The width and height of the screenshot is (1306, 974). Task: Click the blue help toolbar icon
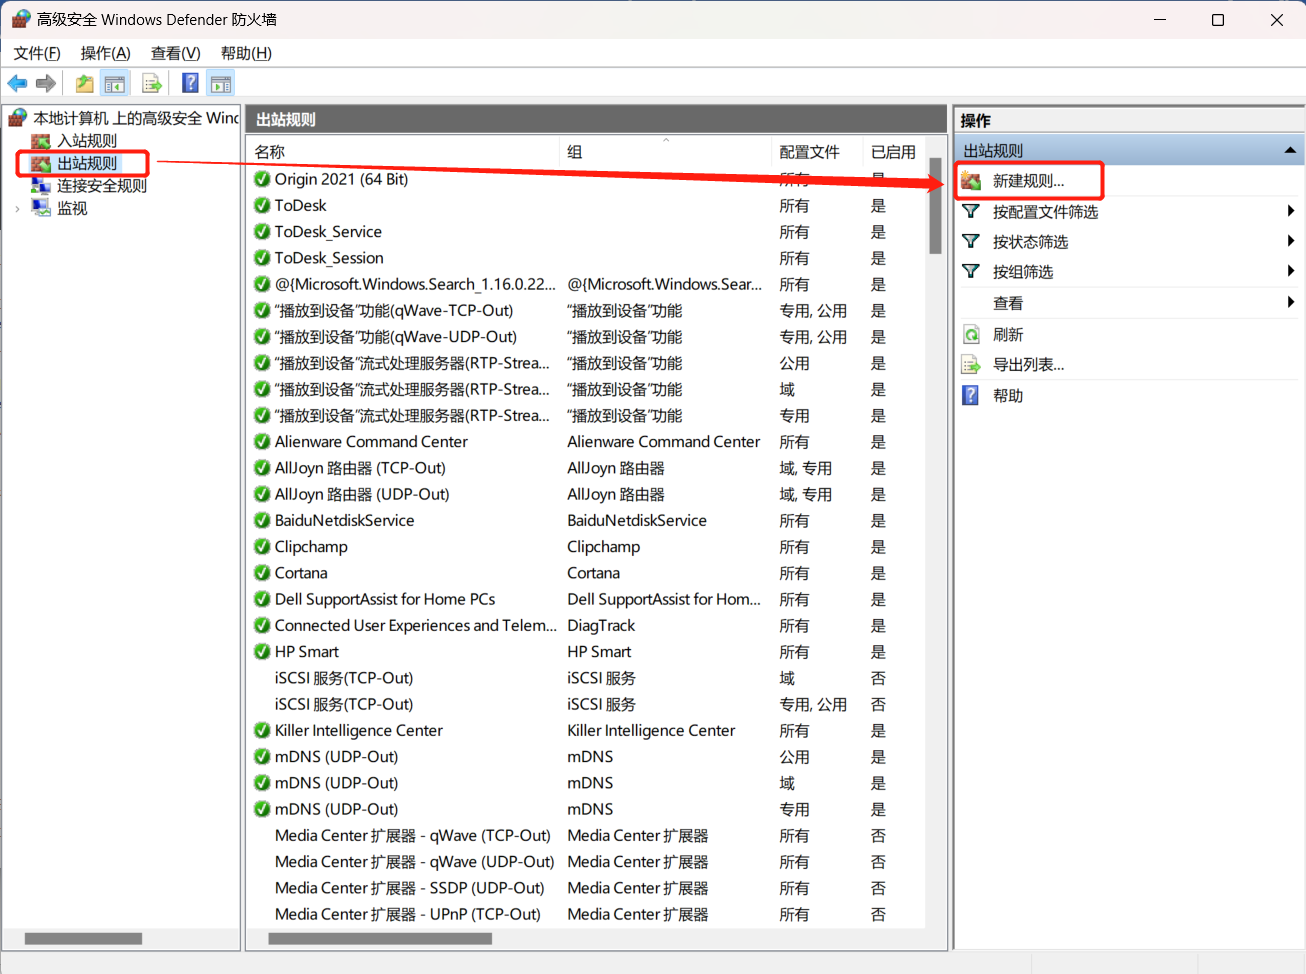(190, 84)
